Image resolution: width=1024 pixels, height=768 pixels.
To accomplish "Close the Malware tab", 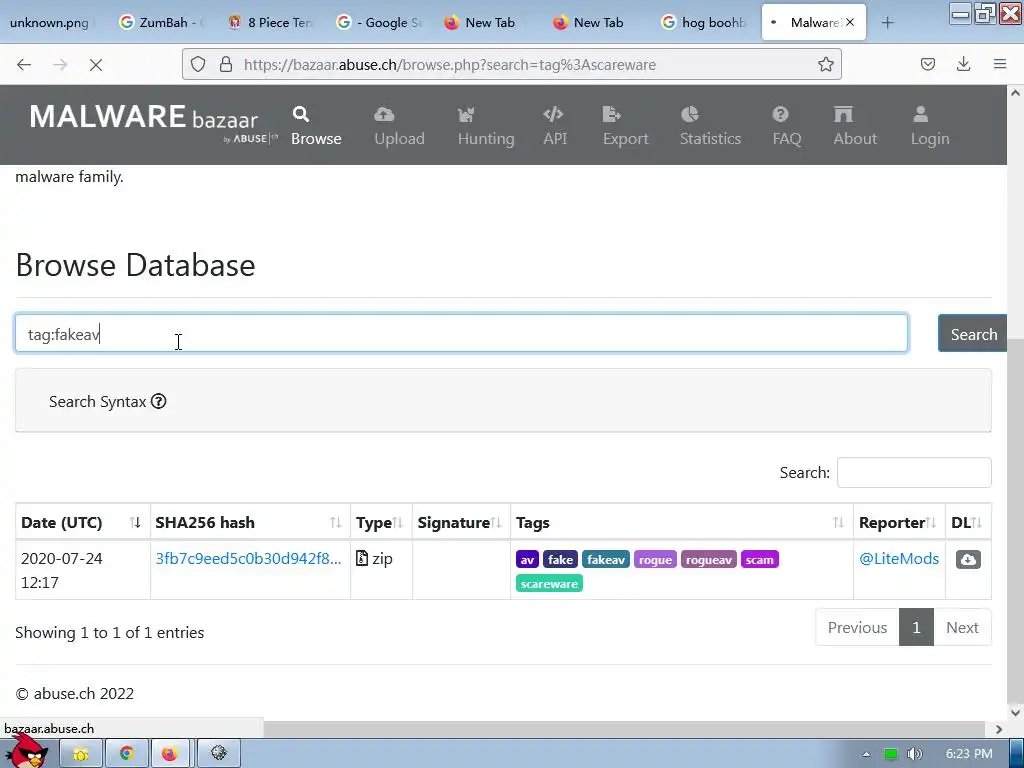I will coord(850,22).
